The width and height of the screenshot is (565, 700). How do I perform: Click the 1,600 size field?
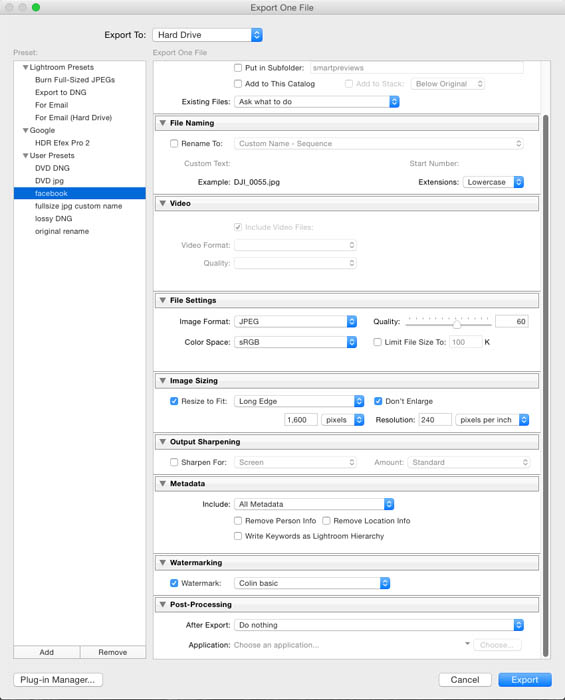click(x=301, y=420)
